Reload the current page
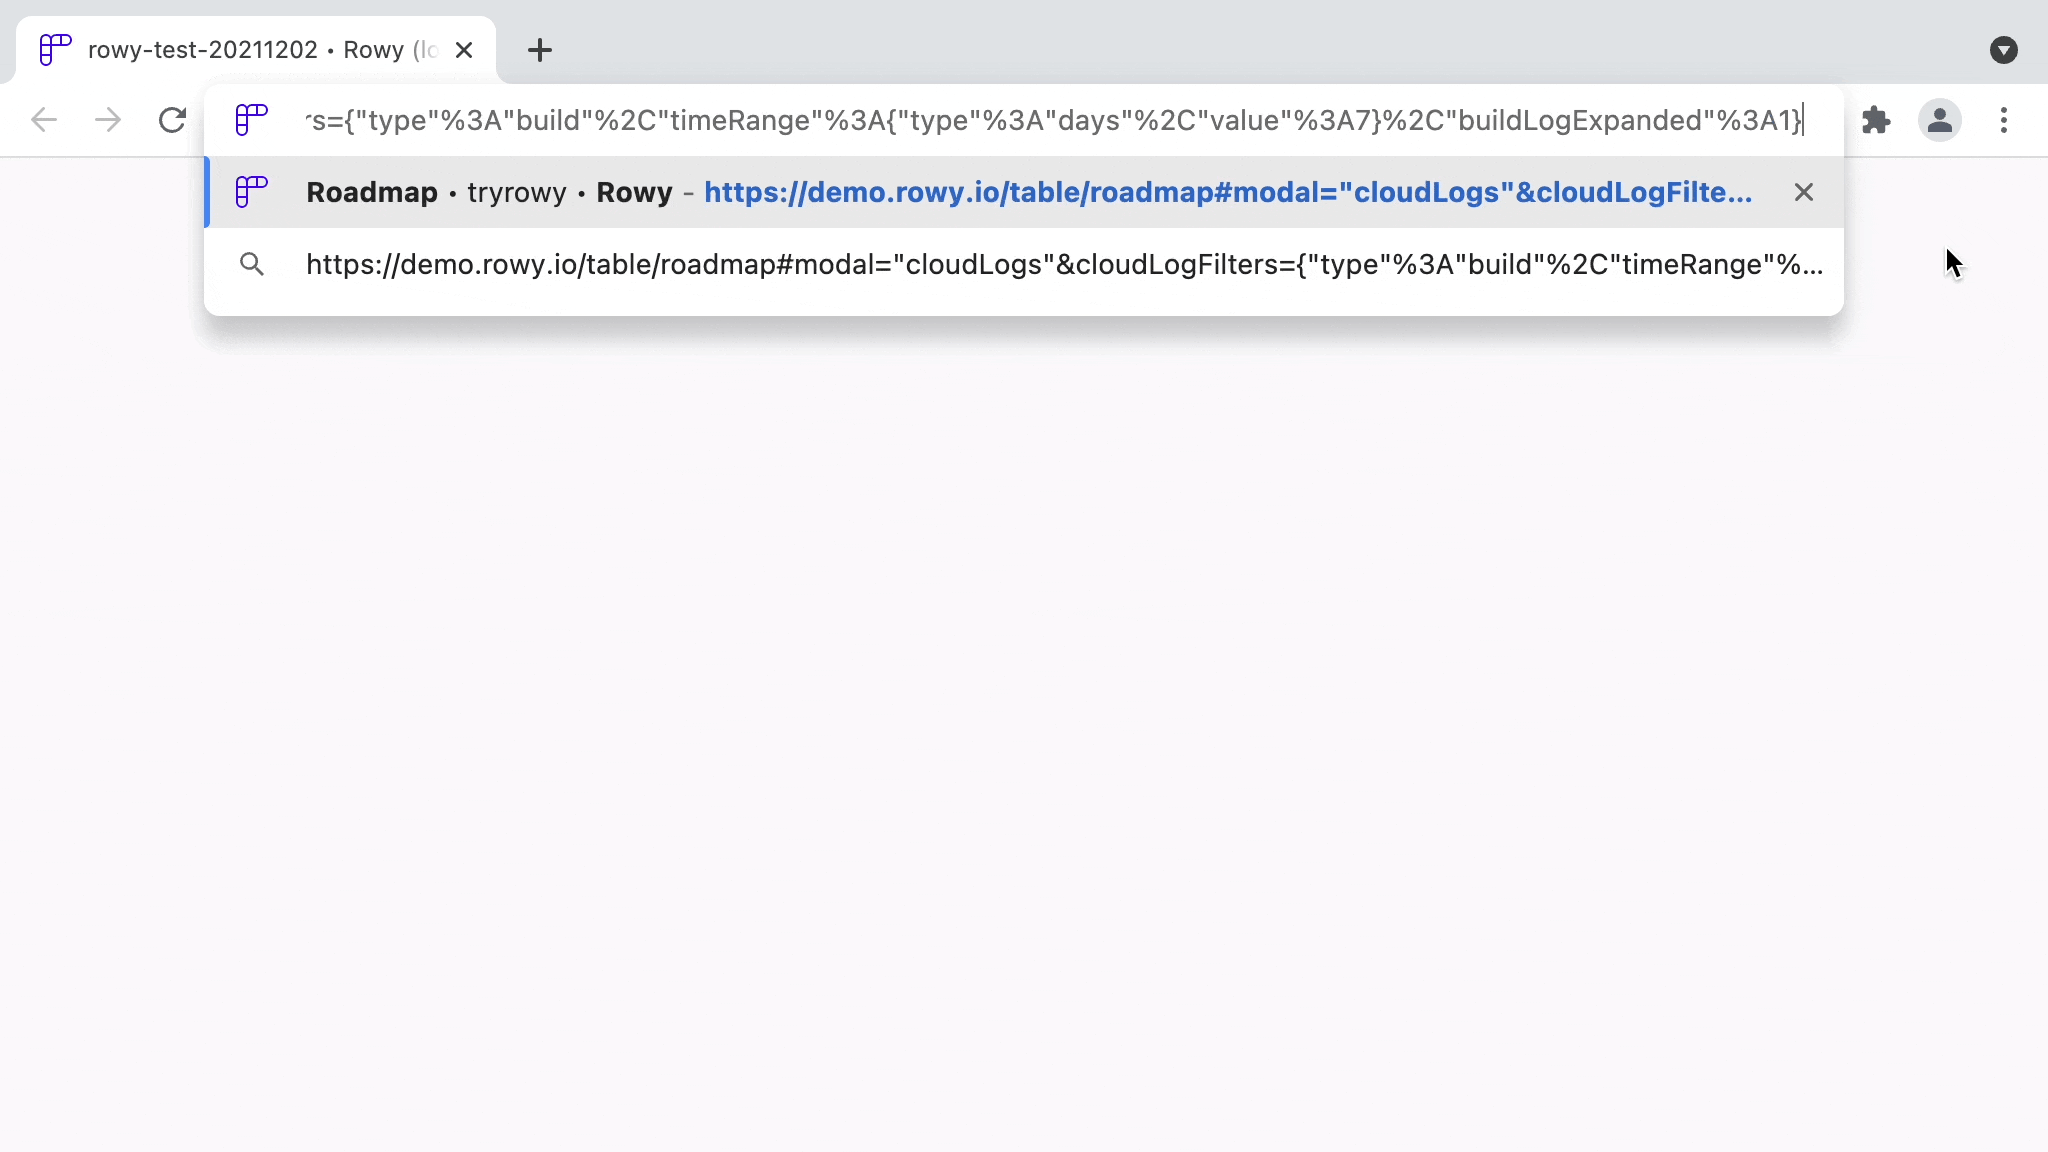The width and height of the screenshot is (2048, 1152). click(x=172, y=120)
